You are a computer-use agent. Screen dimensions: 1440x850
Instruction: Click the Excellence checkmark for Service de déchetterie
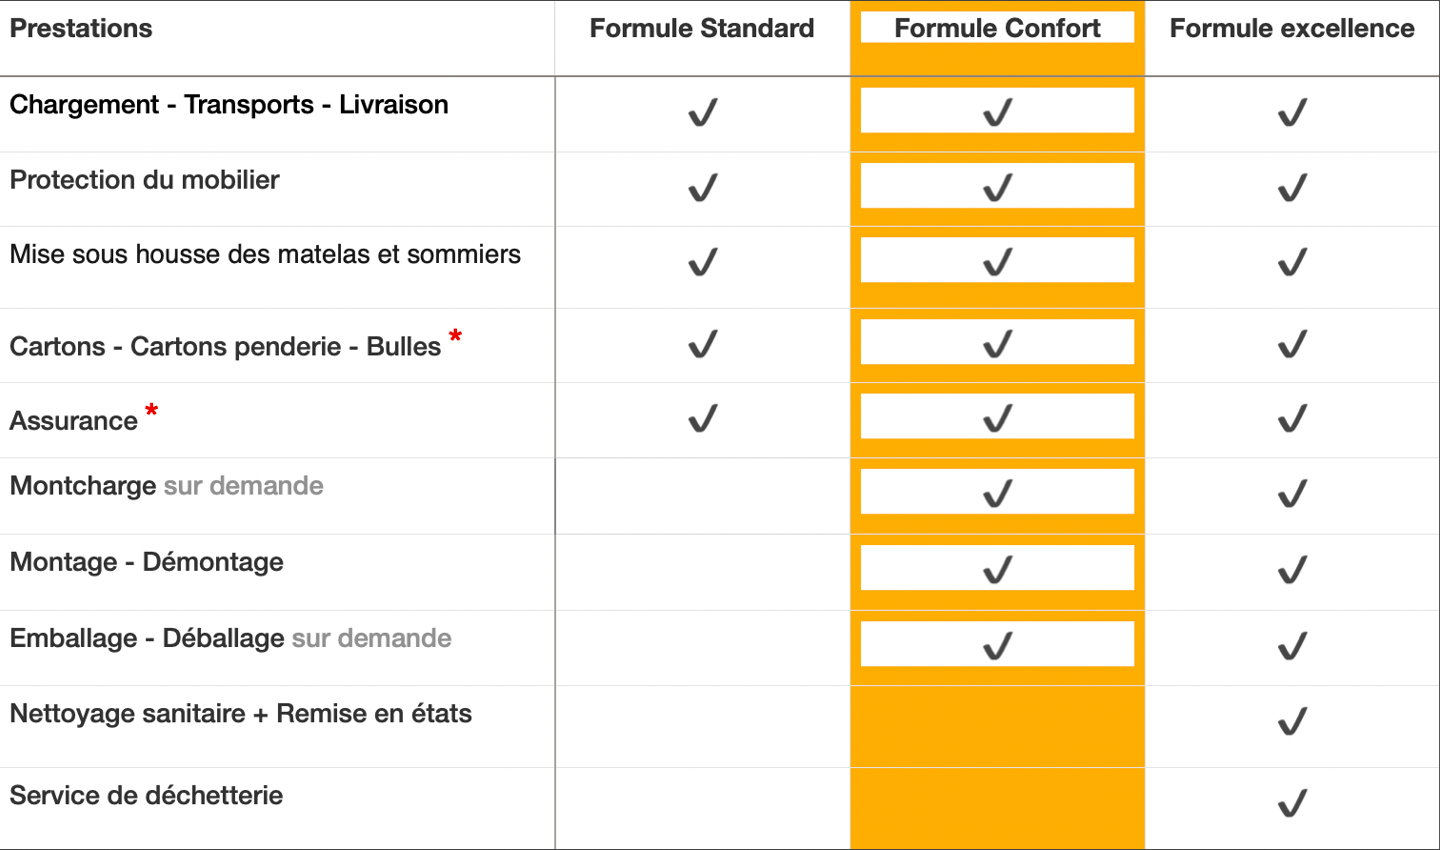[1293, 803]
